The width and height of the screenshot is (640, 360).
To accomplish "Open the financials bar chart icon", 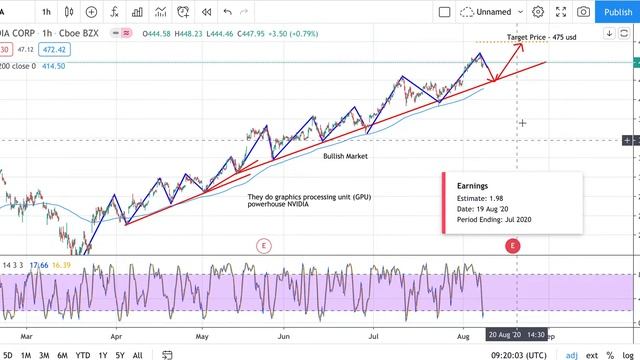I will (x=137, y=12).
